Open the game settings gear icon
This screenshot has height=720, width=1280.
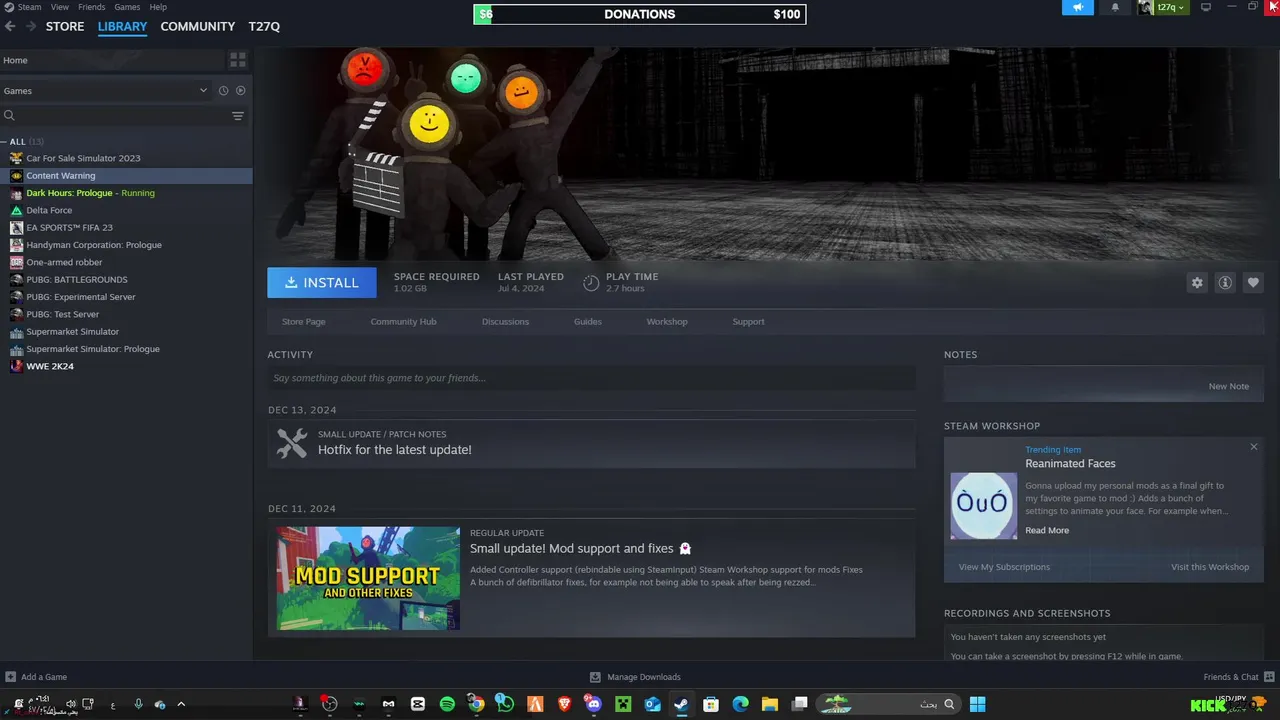coord(1197,283)
